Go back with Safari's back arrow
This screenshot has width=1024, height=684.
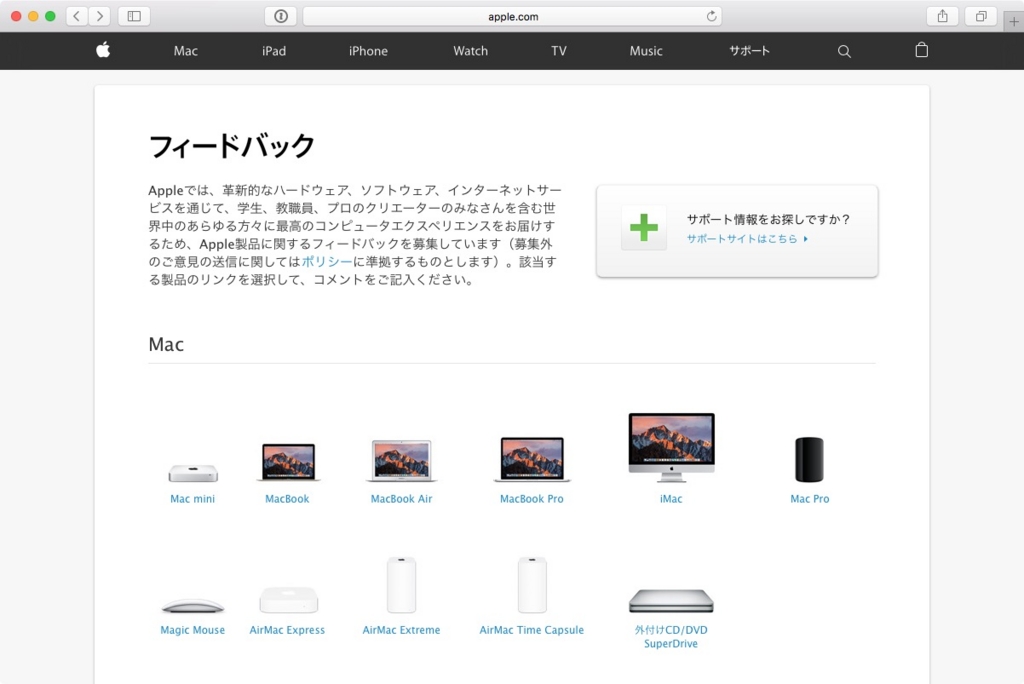point(77,16)
